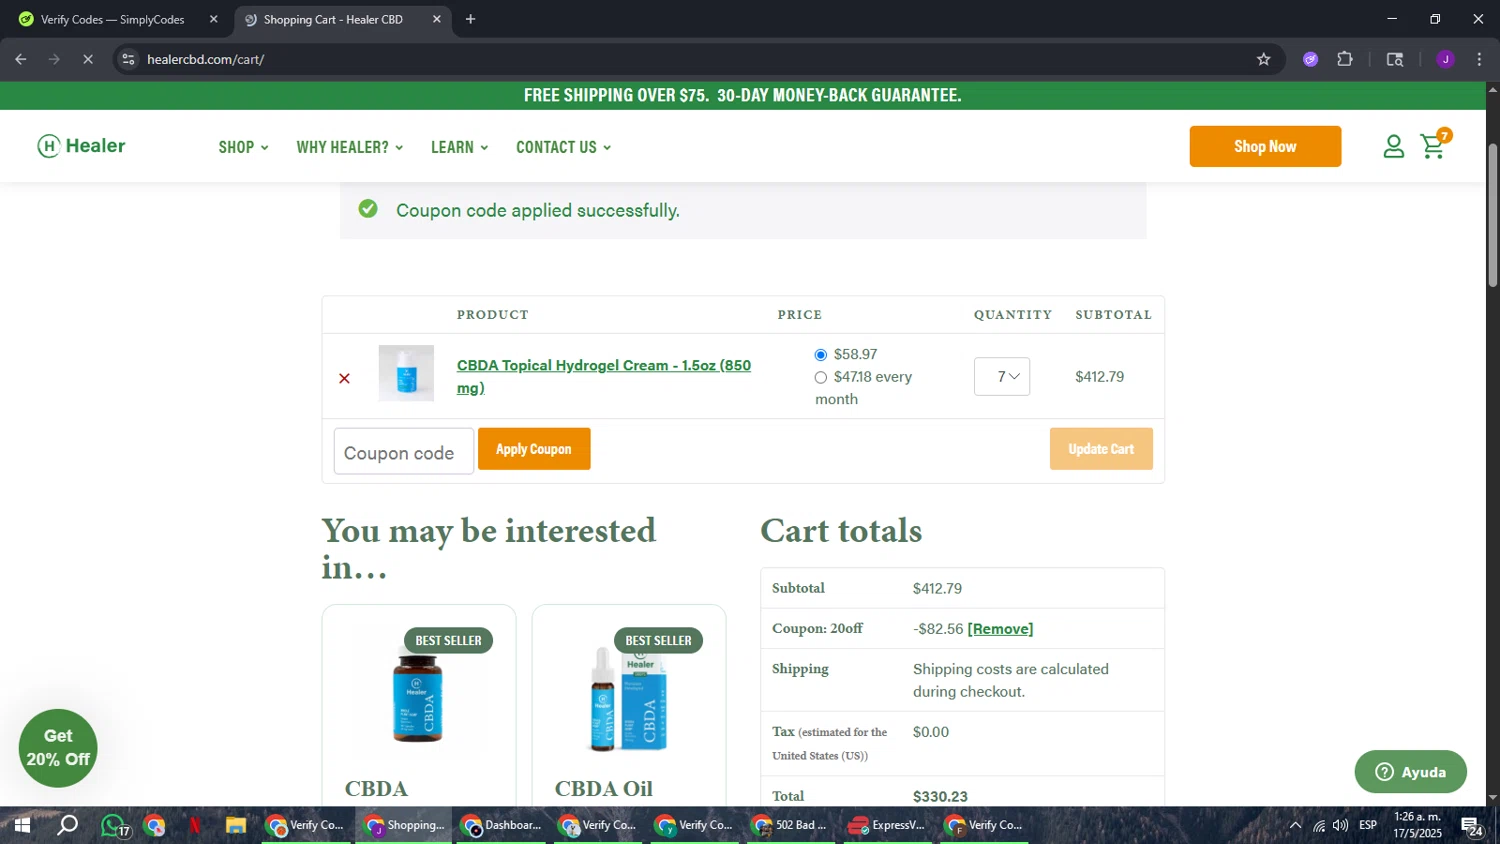
Task: Open new browser tab
Action: (x=470, y=19)
